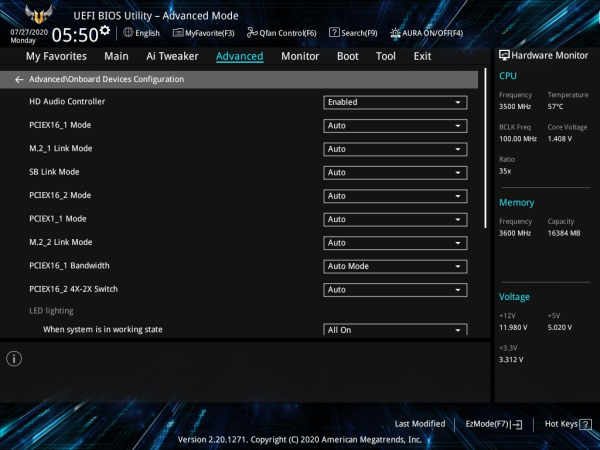Click the settings list scrollbar
The width and height of the screenshot is (600, 450).
click(x=485, y=148)
